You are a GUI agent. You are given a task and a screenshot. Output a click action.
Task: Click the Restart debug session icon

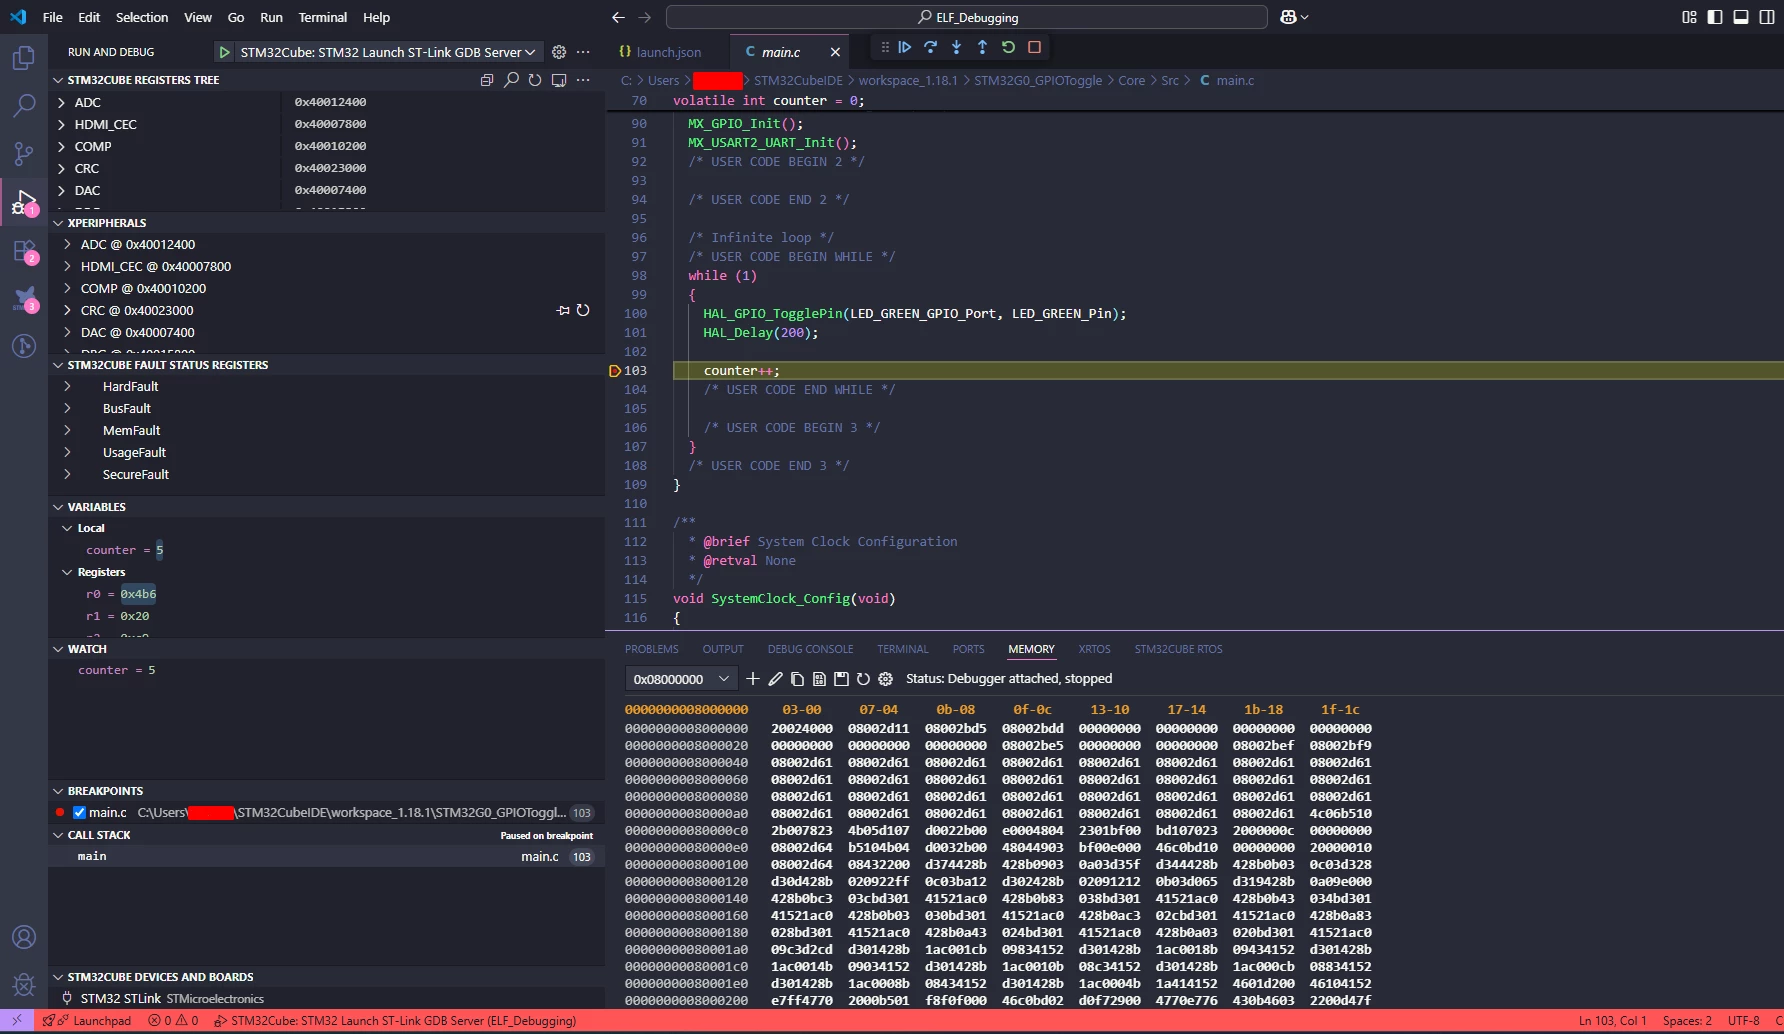[x=1008, y=47]
